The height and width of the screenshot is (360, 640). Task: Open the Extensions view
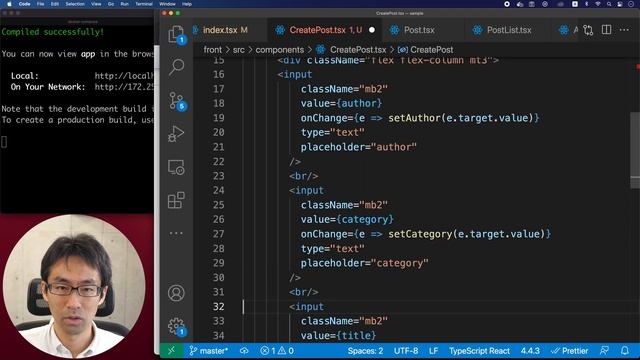[x=176, y=200]
